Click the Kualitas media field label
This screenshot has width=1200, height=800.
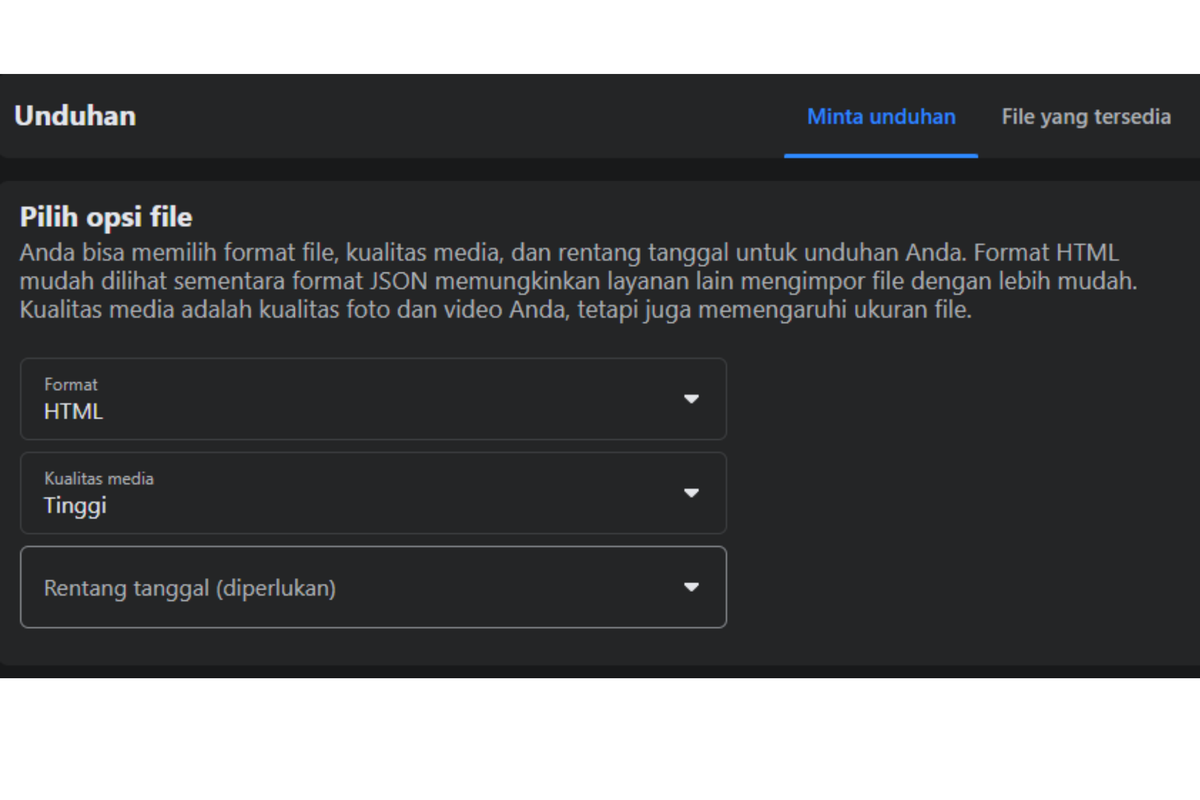point(98,478)
